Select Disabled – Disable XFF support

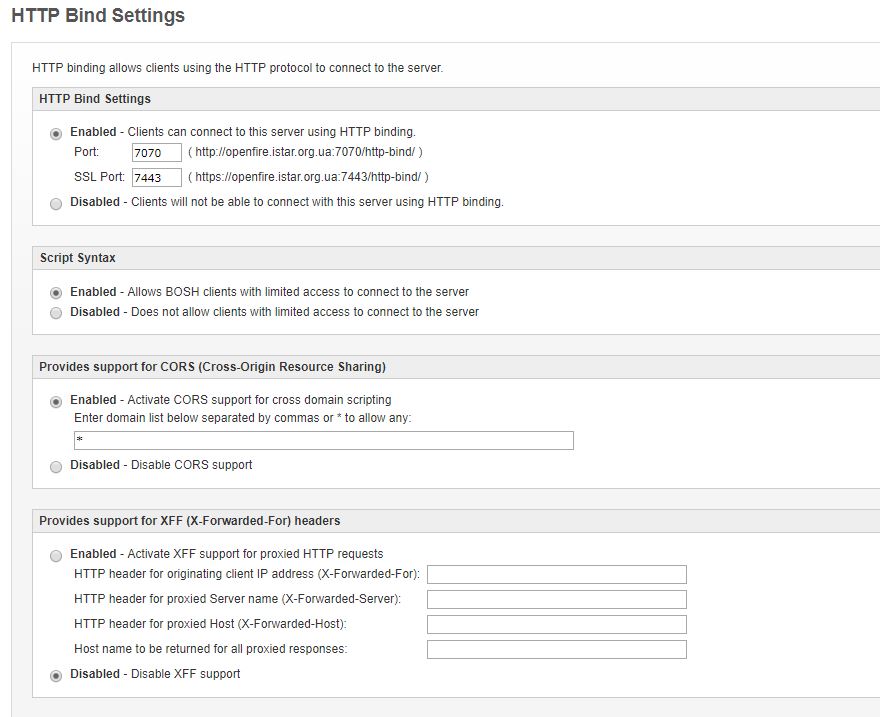tap(56, 675)
